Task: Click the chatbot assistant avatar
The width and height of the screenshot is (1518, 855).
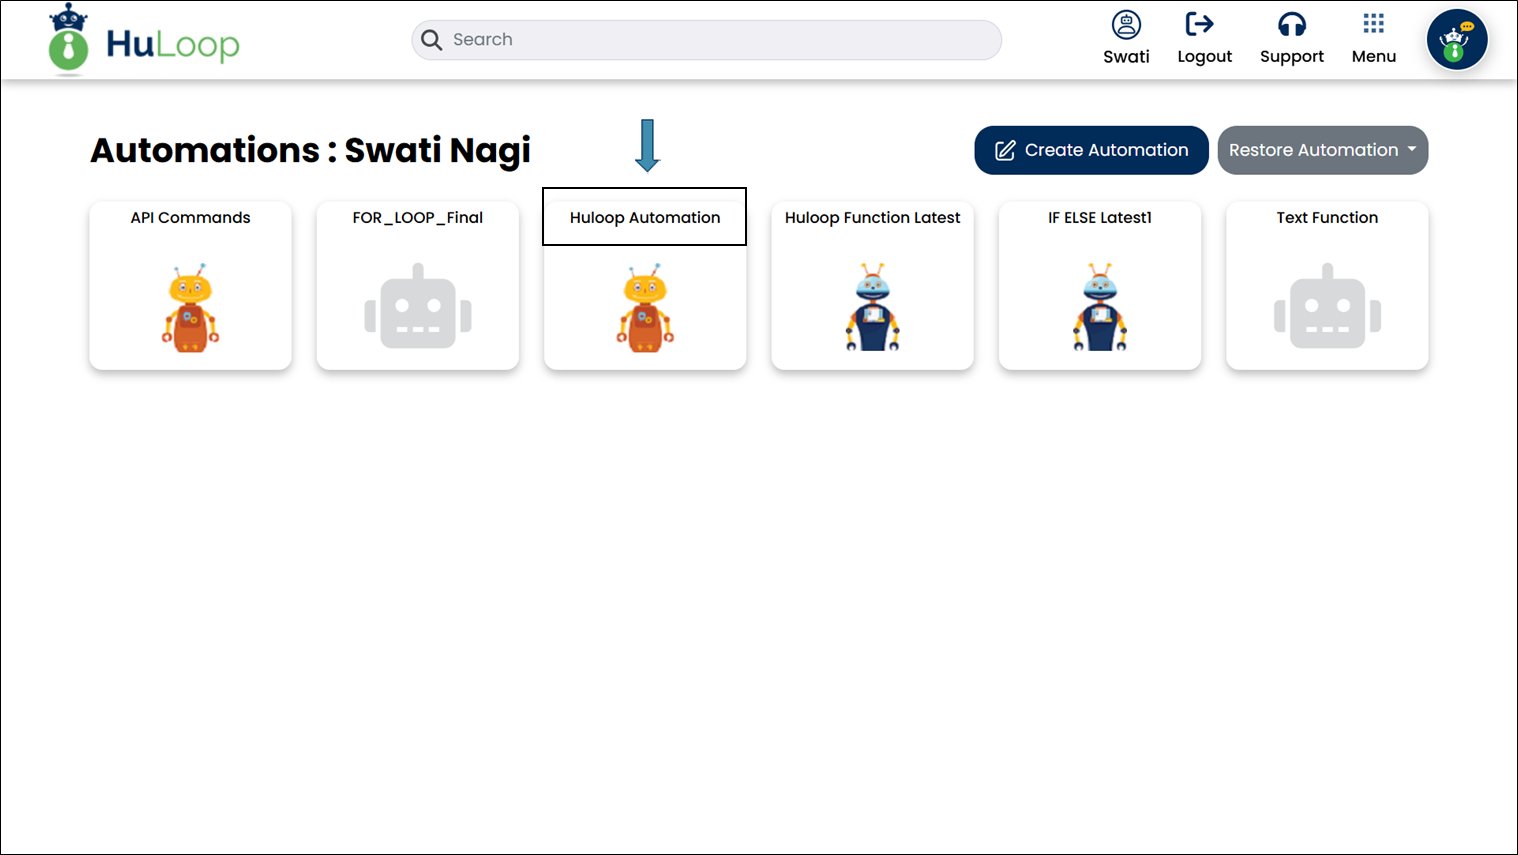Action: coord(1457,40)
